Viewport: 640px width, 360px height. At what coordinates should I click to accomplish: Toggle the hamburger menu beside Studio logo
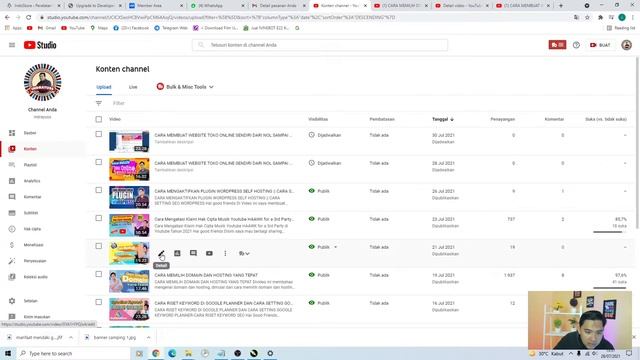tap(12, 45)
